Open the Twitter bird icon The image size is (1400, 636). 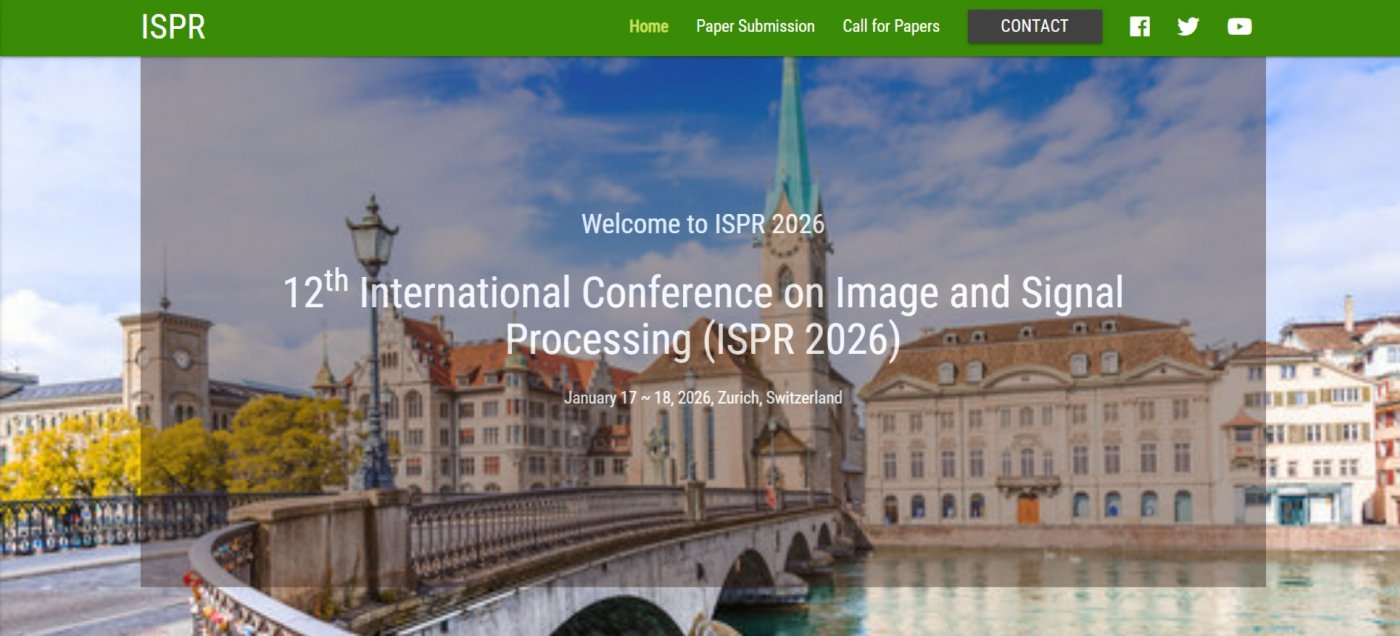[x=1188, y=27]
